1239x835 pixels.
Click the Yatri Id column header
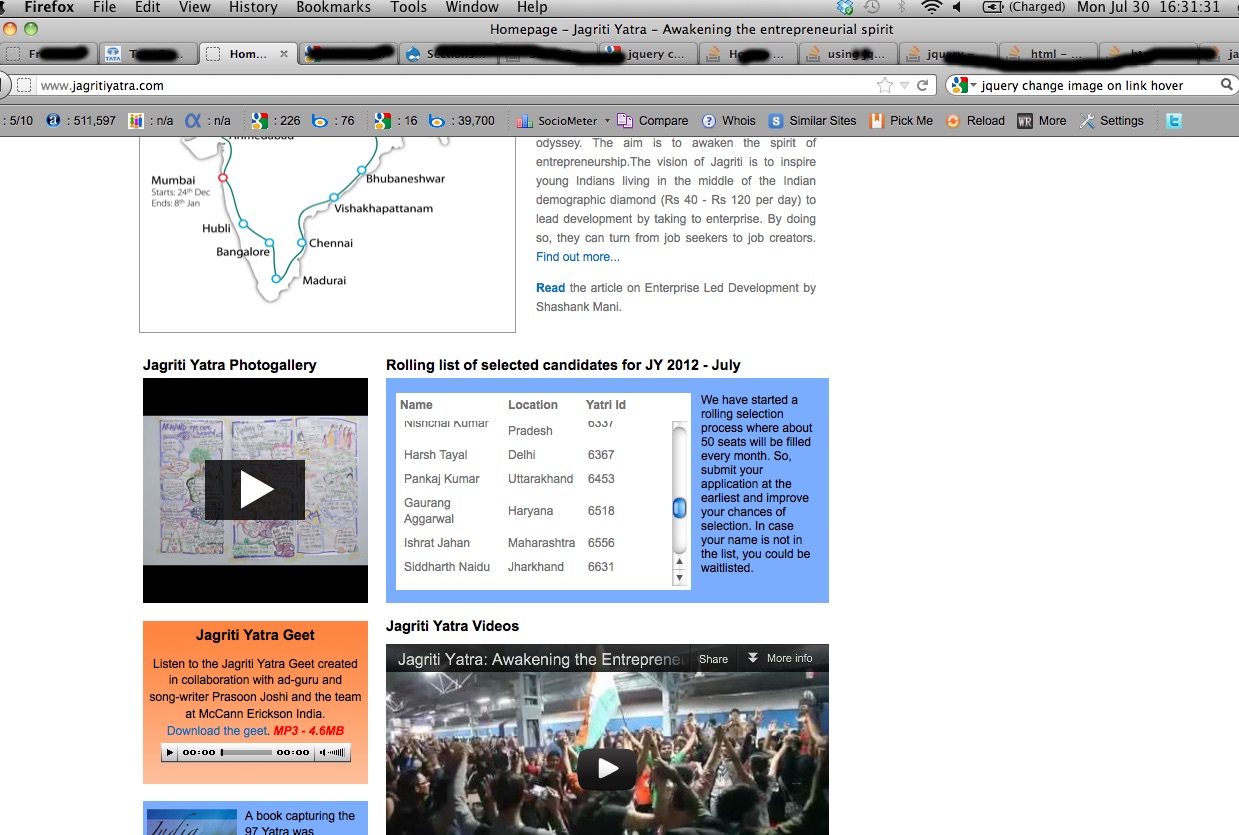point(606,405)
